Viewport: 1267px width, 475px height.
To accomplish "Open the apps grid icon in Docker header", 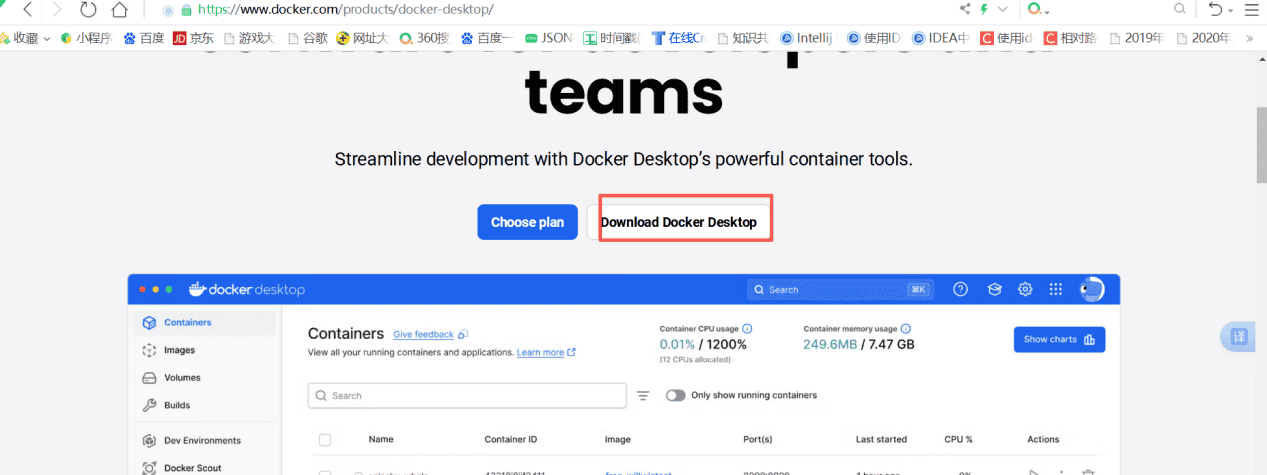I will pos(1055,290).
